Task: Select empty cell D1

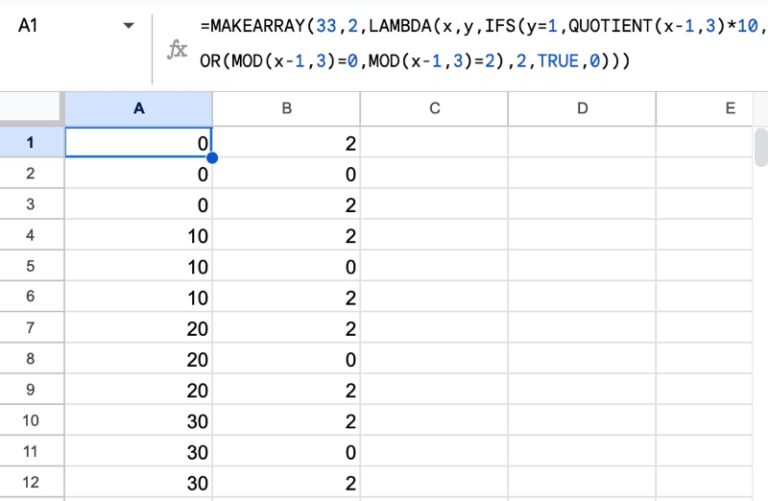Action: pyautogui.click(x=582, y=143)
